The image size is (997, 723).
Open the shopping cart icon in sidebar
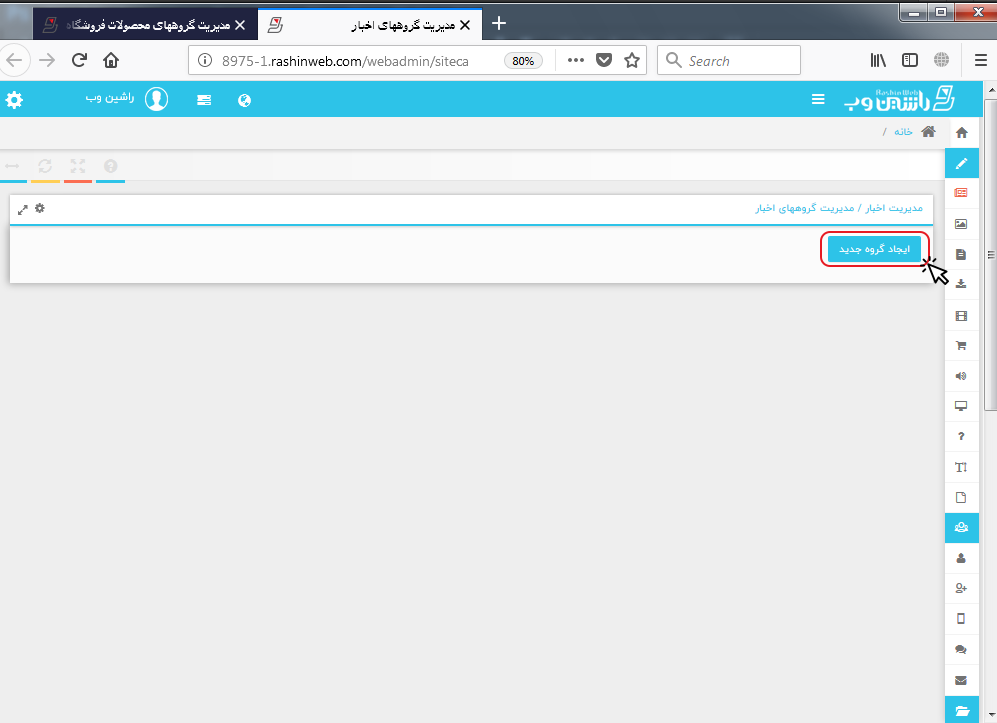pos(961,346)
